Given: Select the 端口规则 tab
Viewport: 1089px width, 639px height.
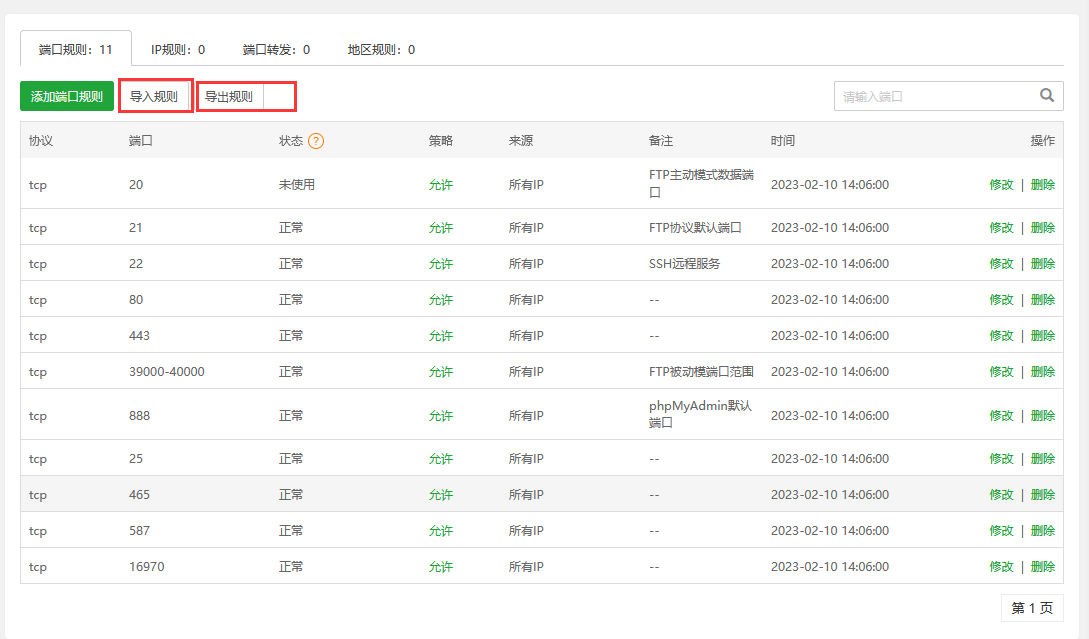Looking at the screenshot, I should 77,47.
